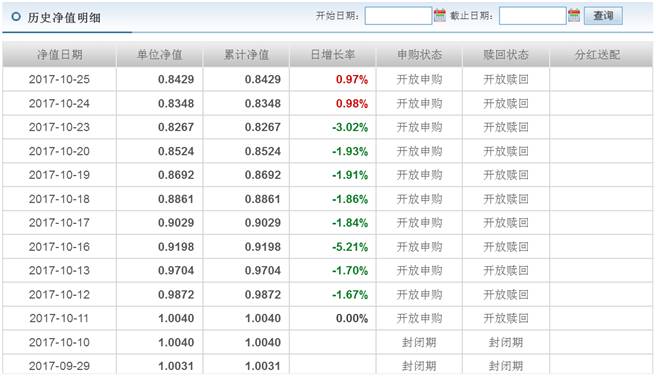
Task: Select the date 2017-10-16
Action: click(x=59, y=247)
